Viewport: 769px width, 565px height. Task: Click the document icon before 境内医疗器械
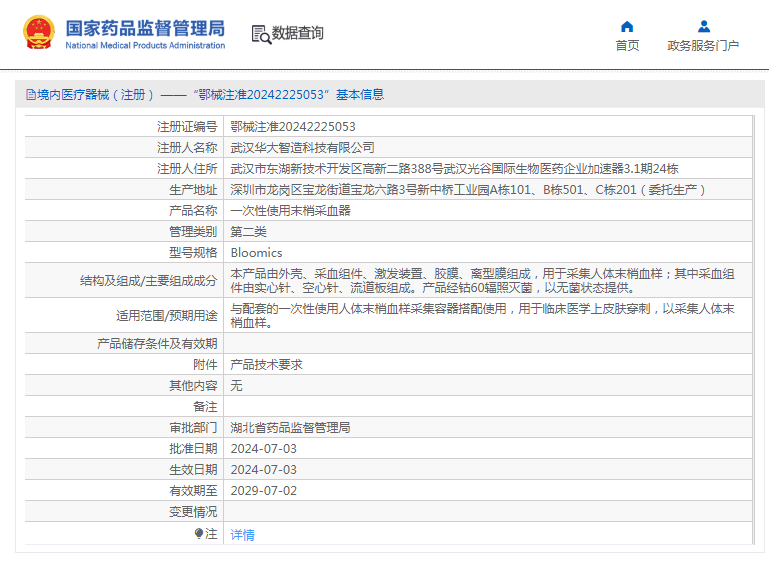pyautogui.click(x=31, y=95)
